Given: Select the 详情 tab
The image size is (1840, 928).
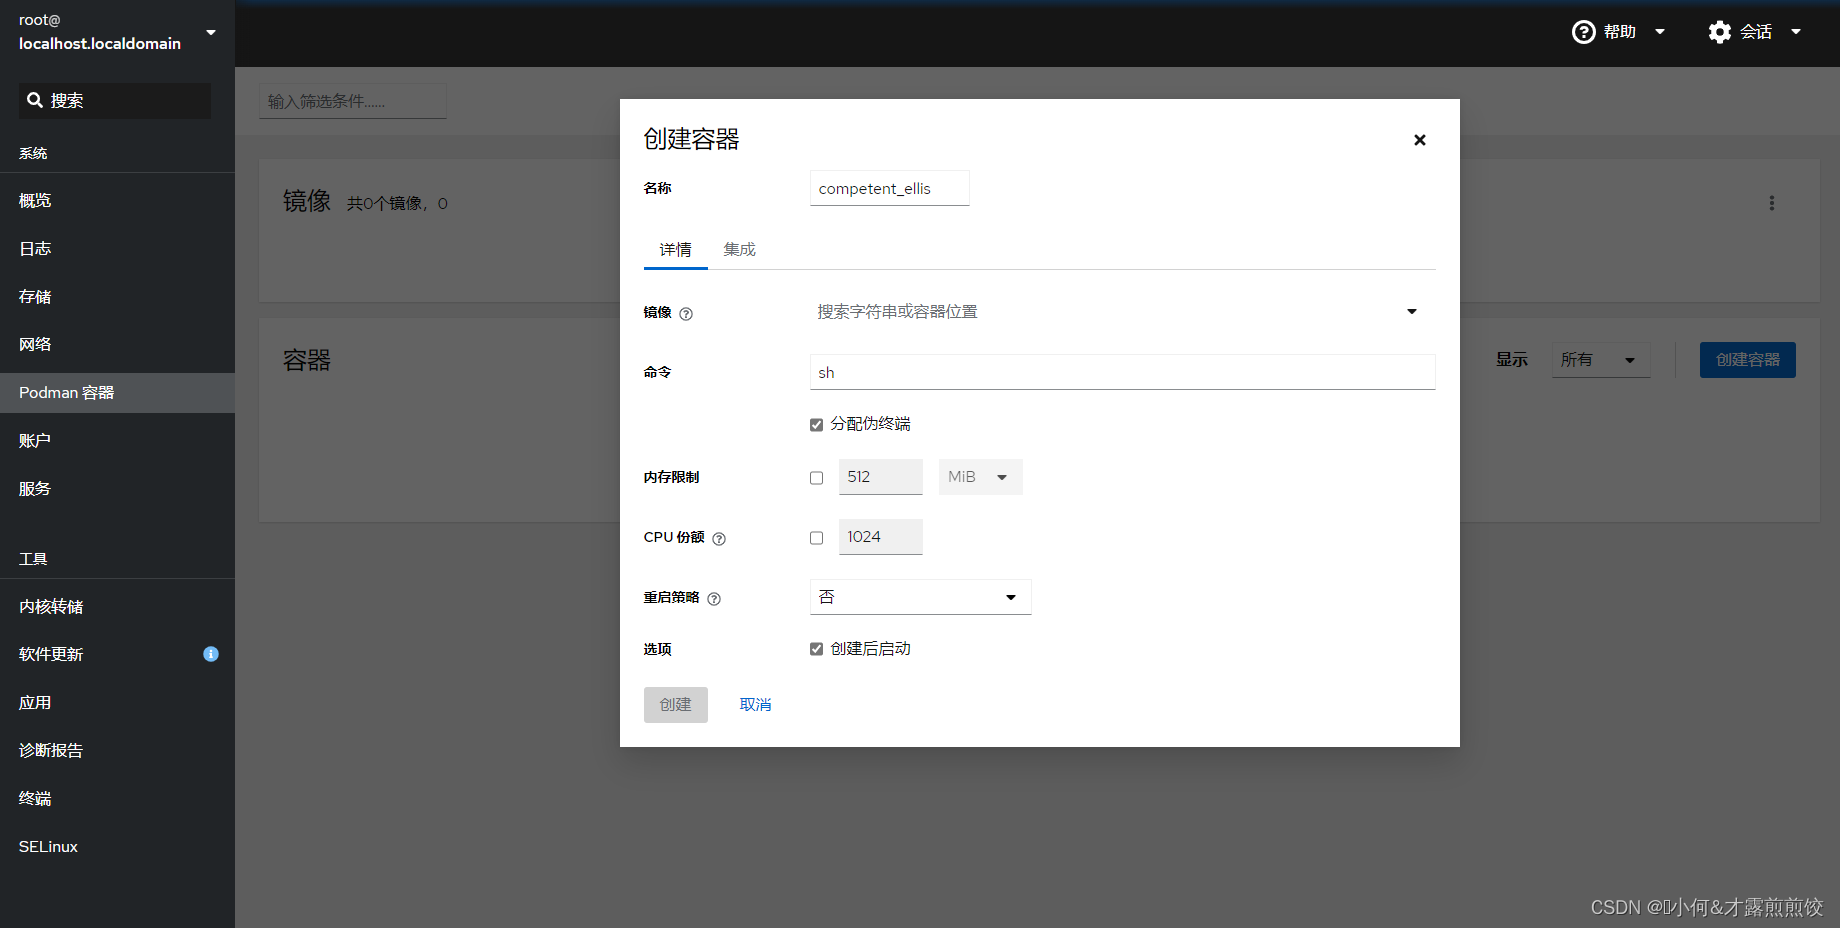Looking at the screenshot, I should (x=675, y=249).
